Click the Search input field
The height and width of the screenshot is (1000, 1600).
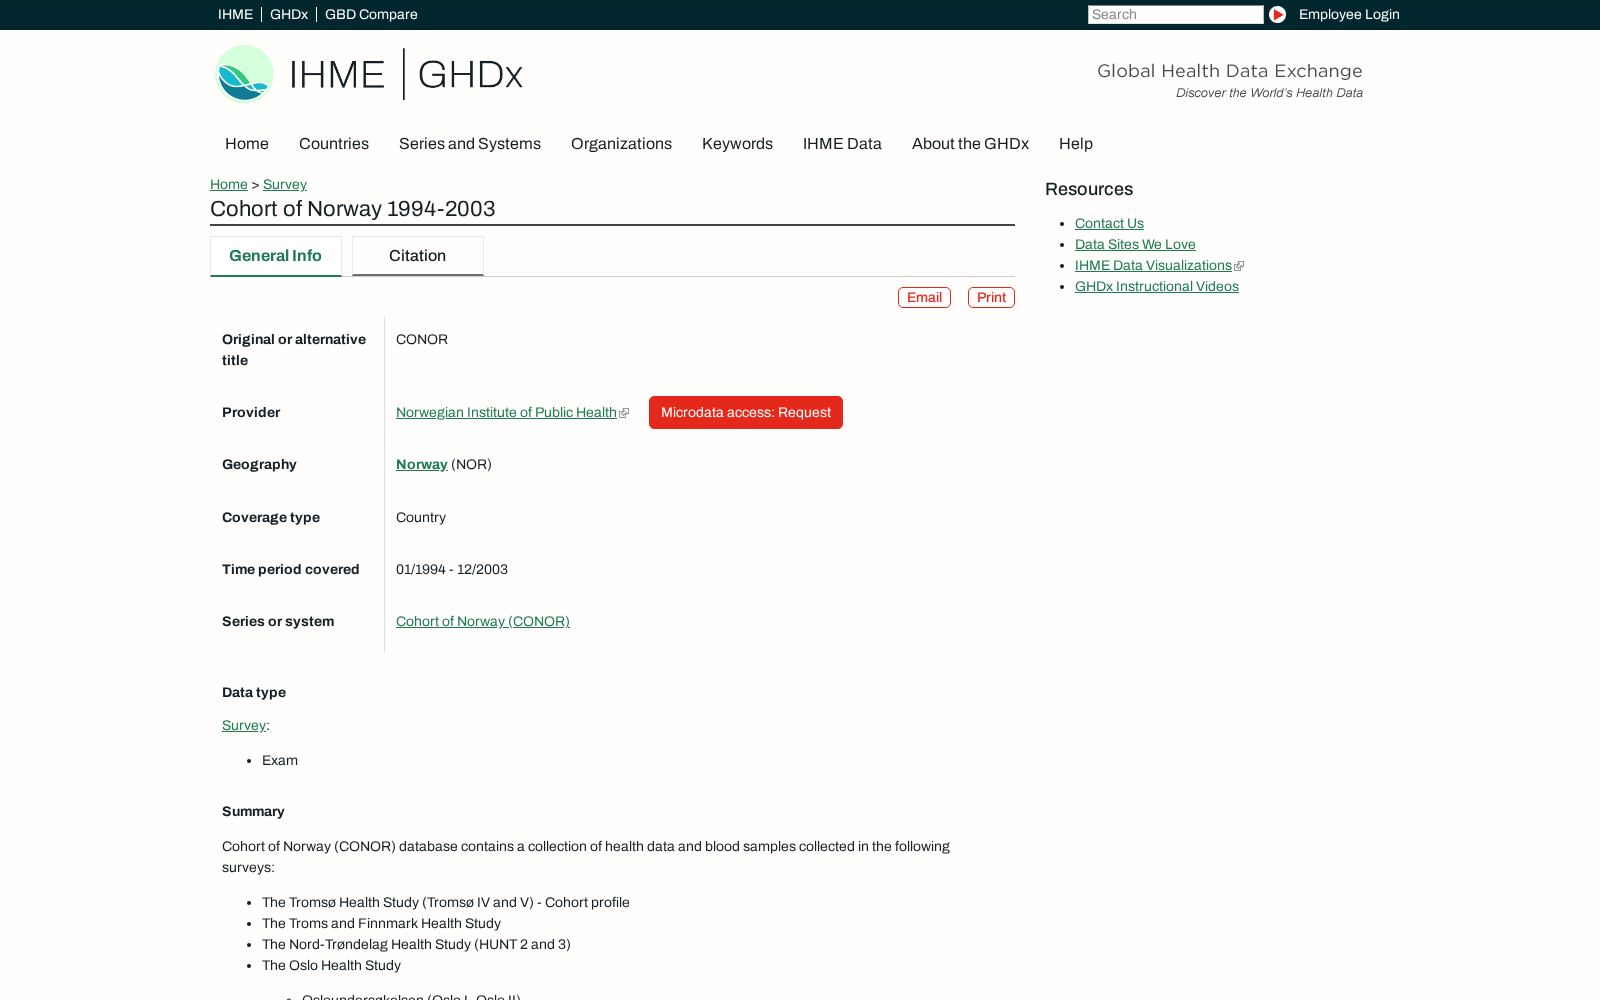1175,14
